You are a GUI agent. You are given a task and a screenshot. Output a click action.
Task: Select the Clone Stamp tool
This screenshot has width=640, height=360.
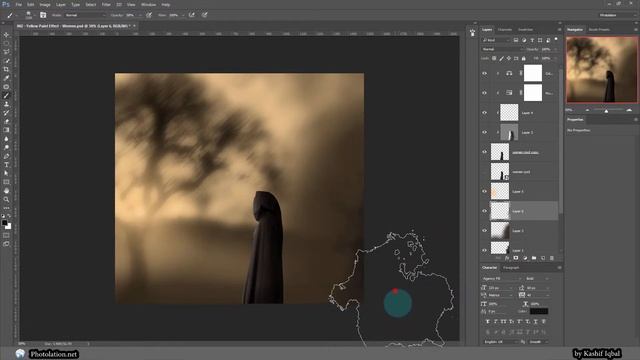point(6,104)
